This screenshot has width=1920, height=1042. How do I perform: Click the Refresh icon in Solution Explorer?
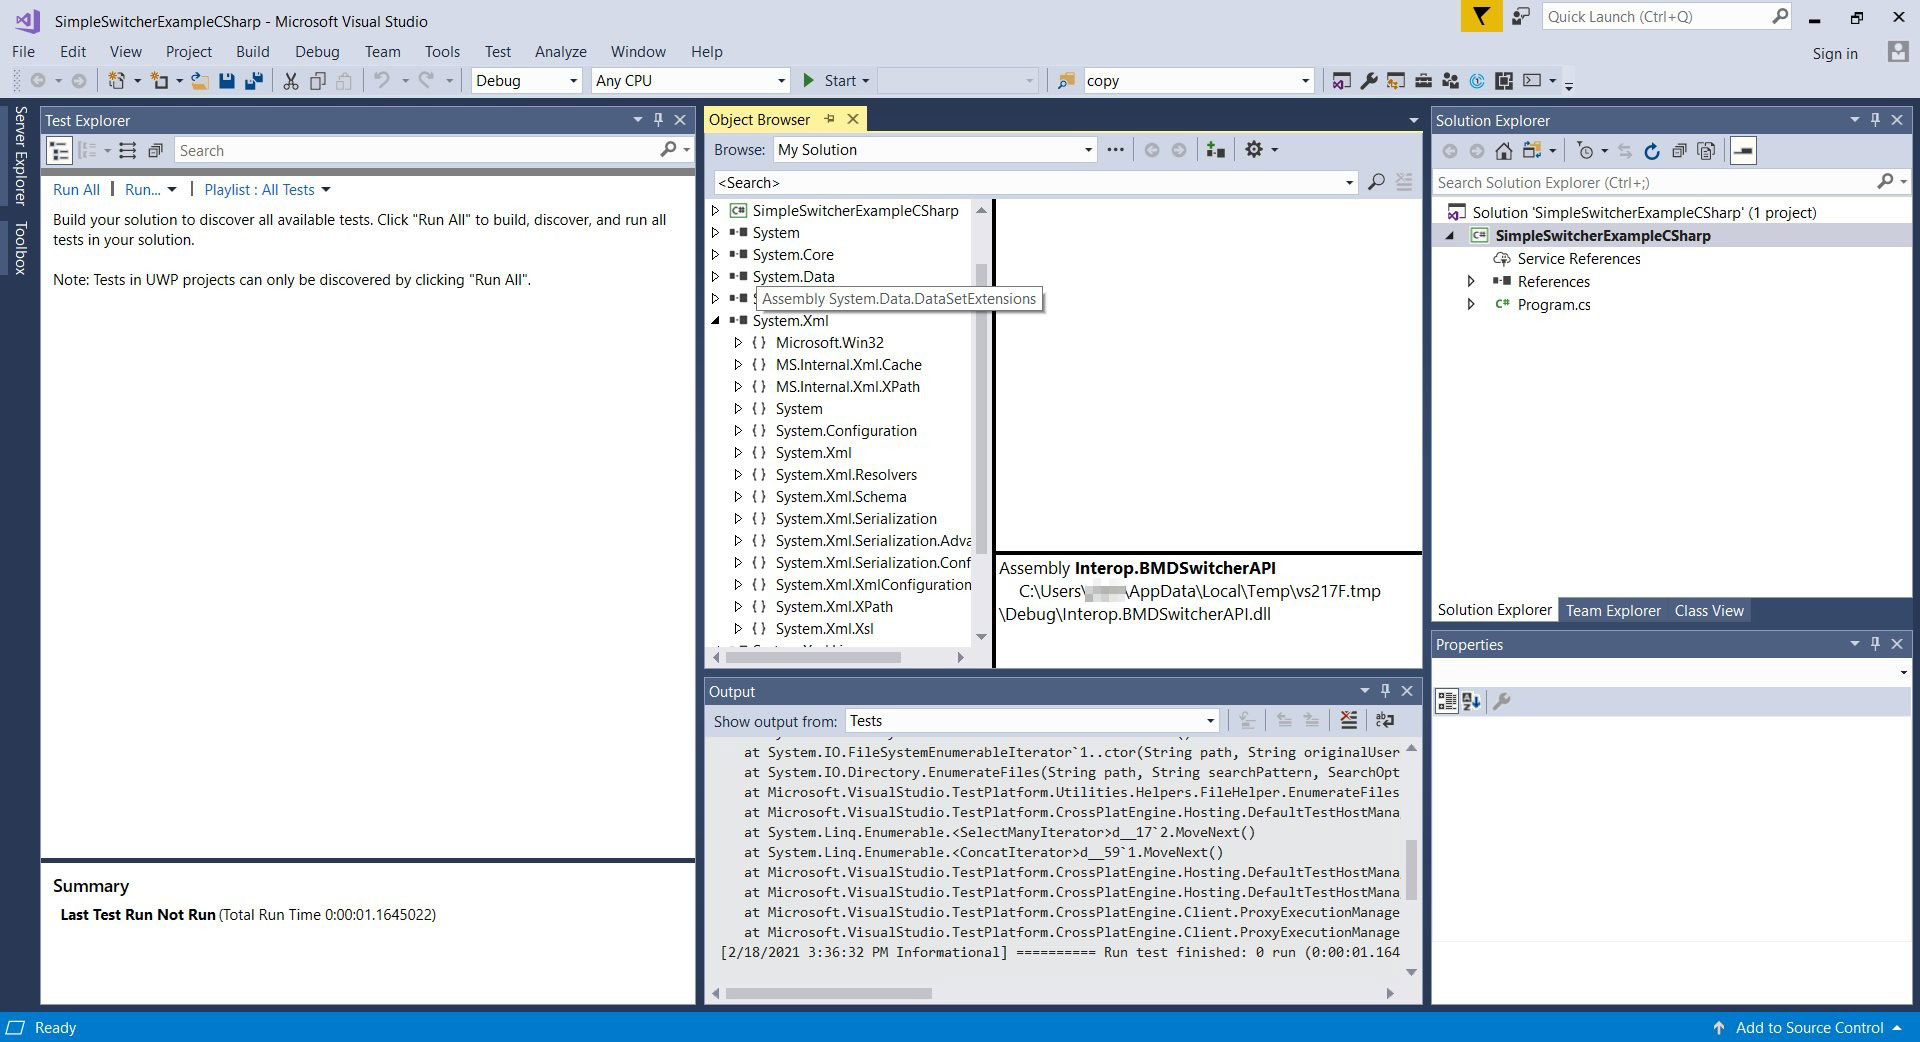click(x=1652, y=151)
